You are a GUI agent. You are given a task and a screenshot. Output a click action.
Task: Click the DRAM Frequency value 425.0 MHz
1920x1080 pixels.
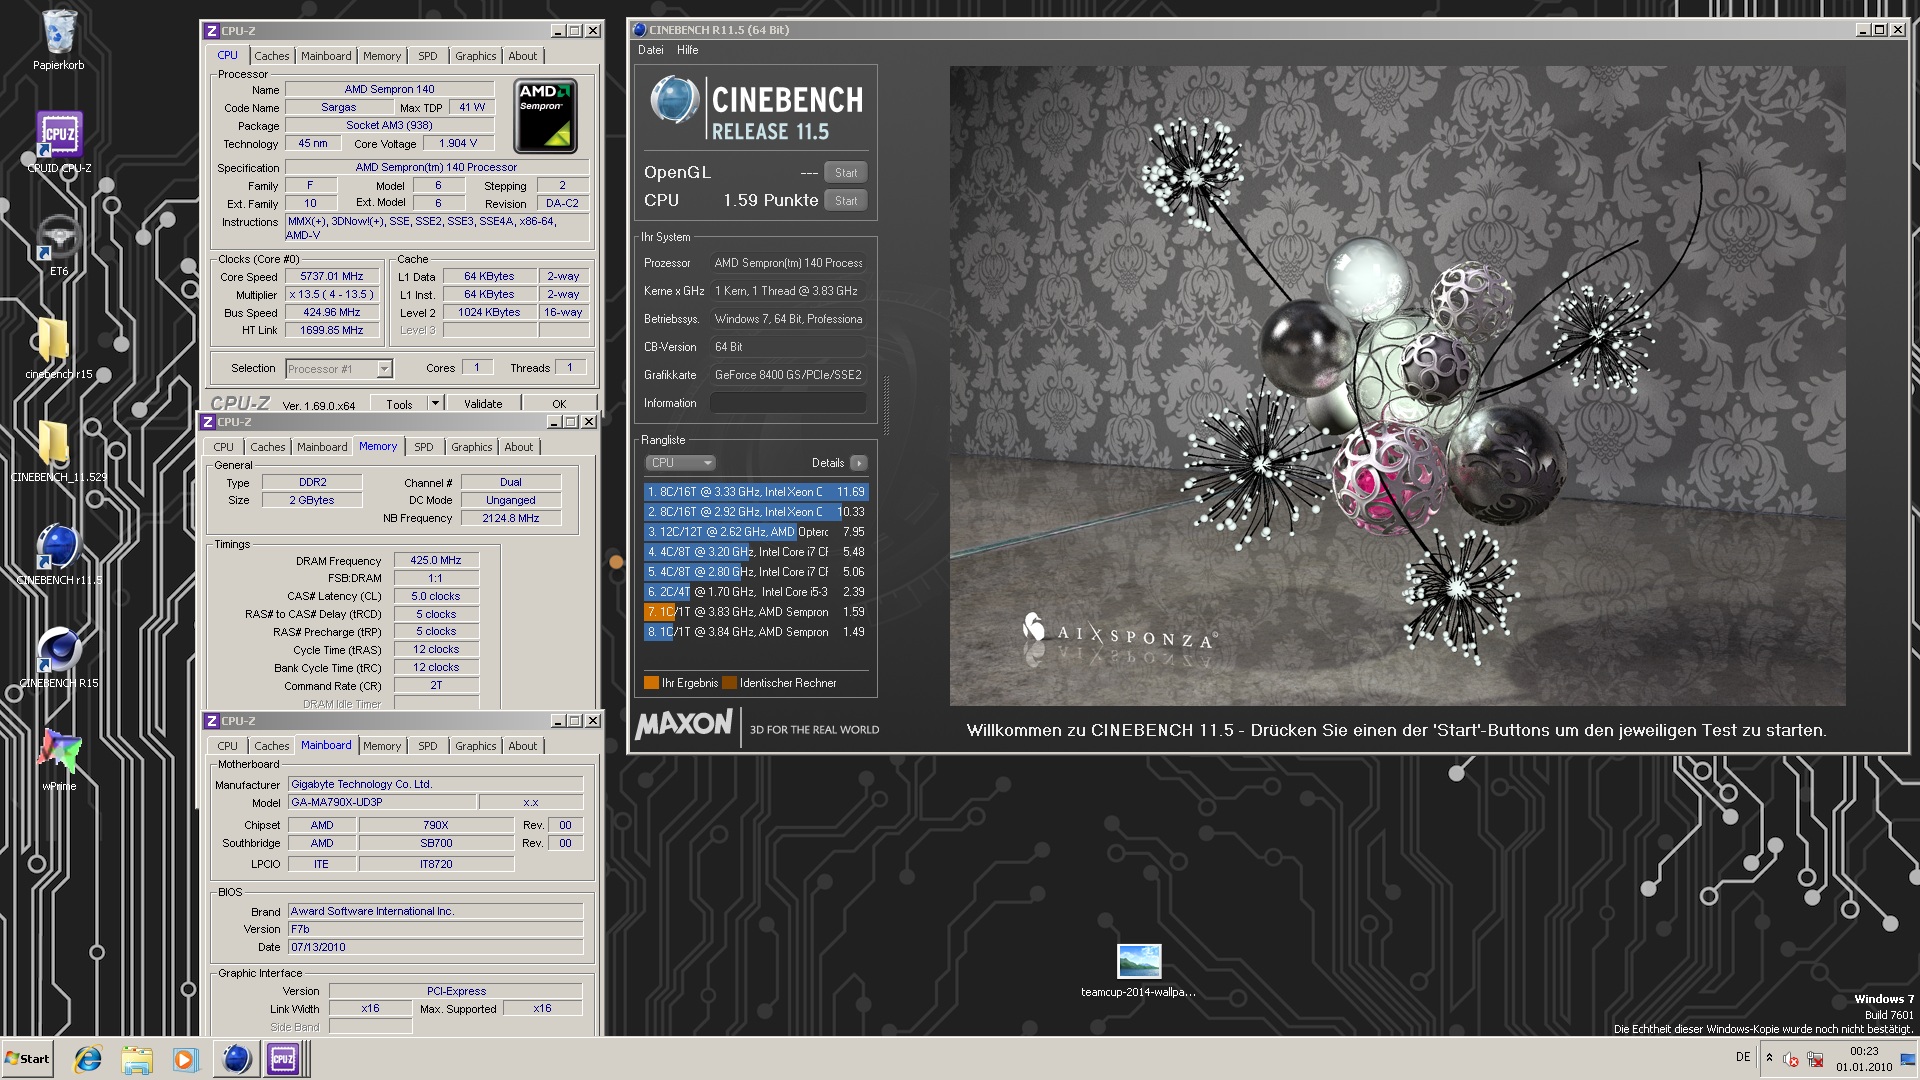coord(436,561)
